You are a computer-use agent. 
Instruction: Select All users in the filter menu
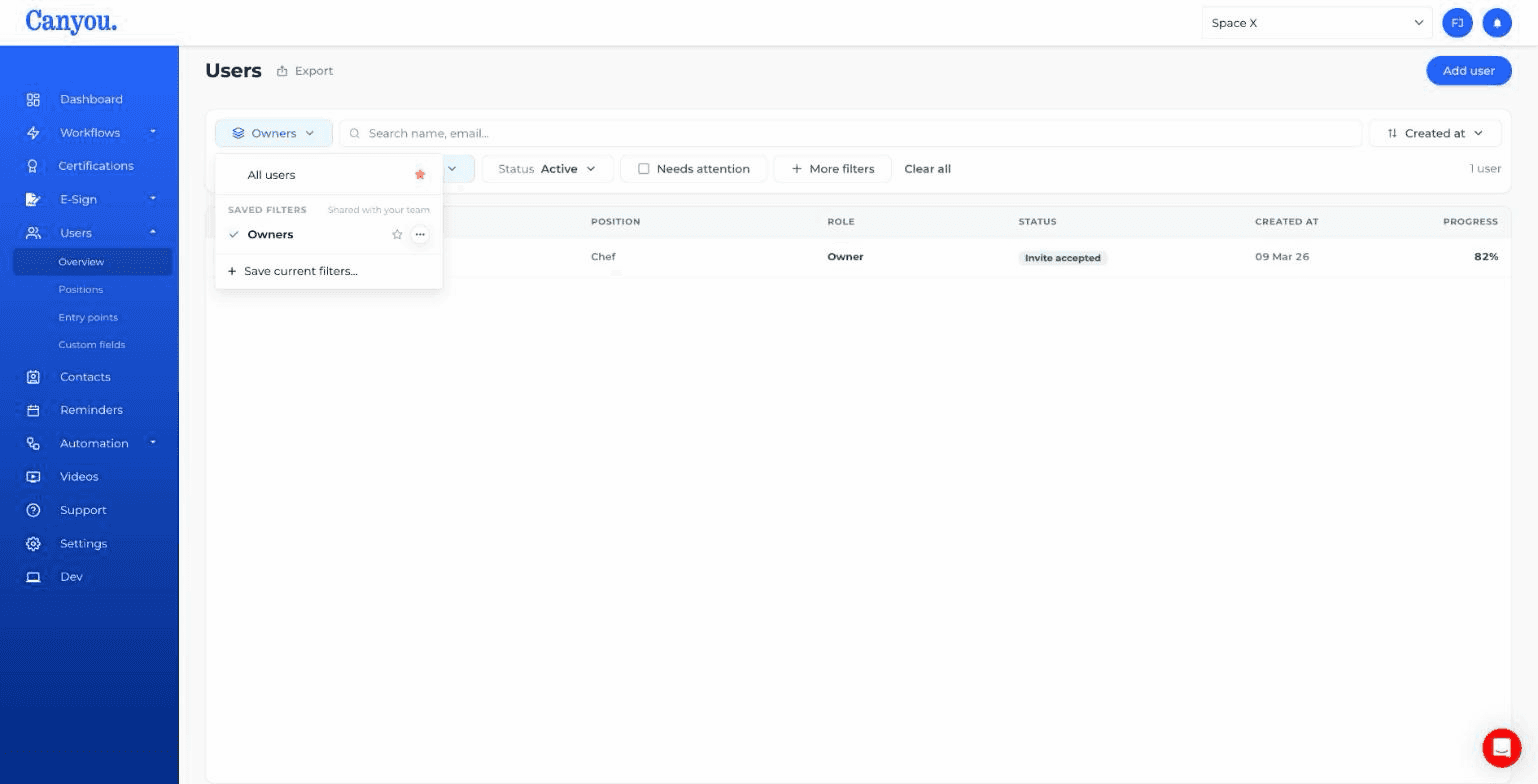[x=271, y=175]
